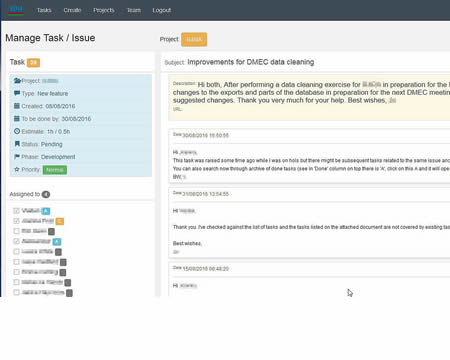Viewport: 450px width, 360px height.
Task: Click the comment dated 31/08/2016
Action: point(309,222)
